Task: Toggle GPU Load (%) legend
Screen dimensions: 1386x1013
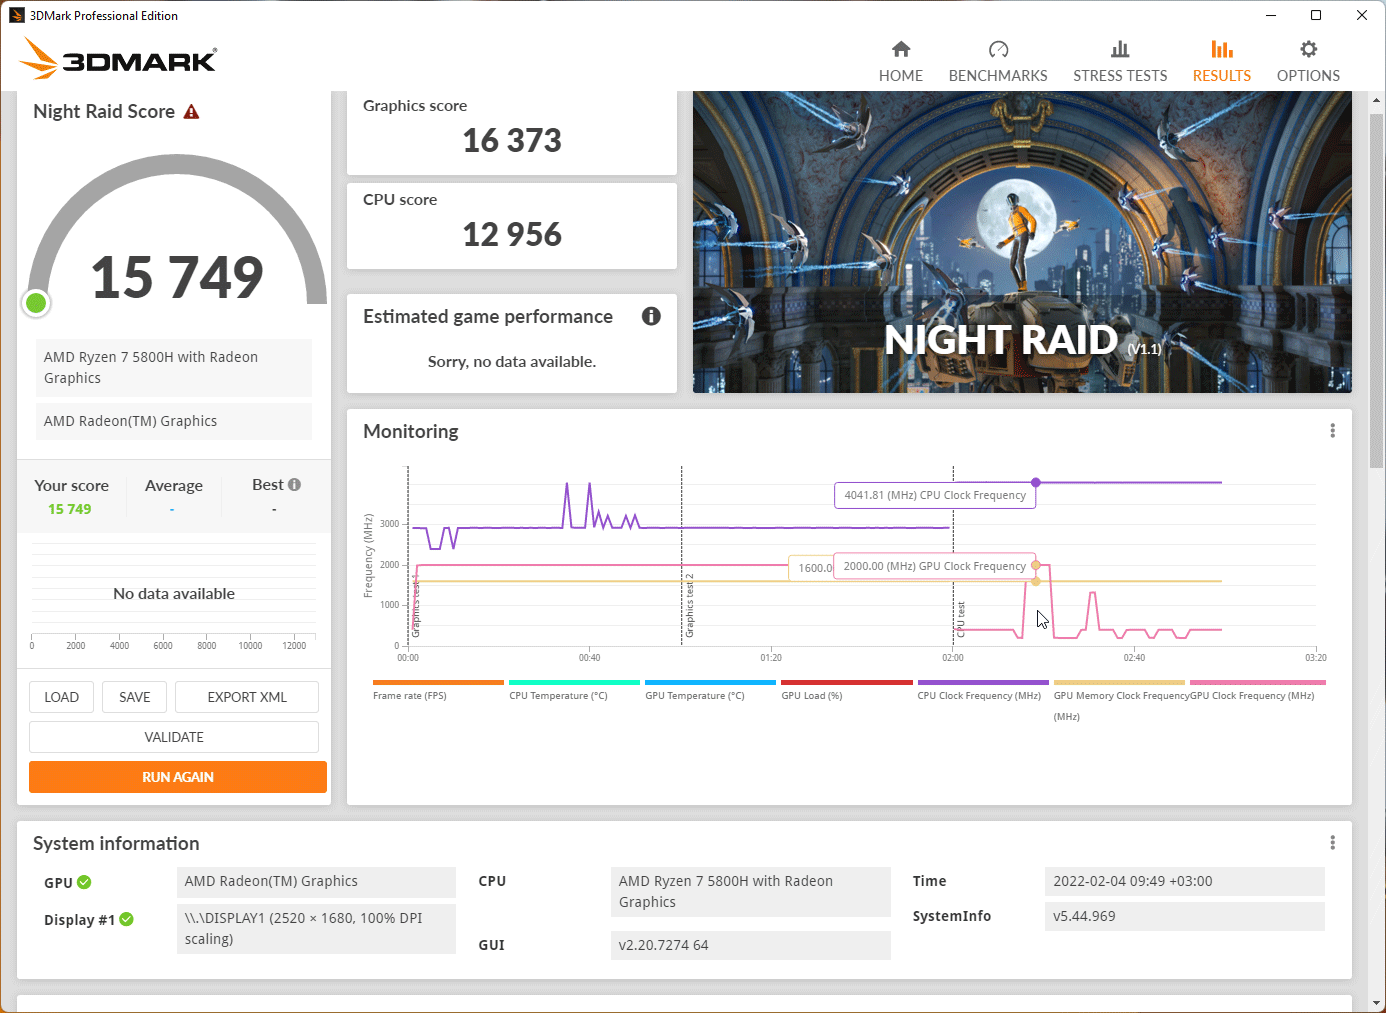Action: click(846, 690)
